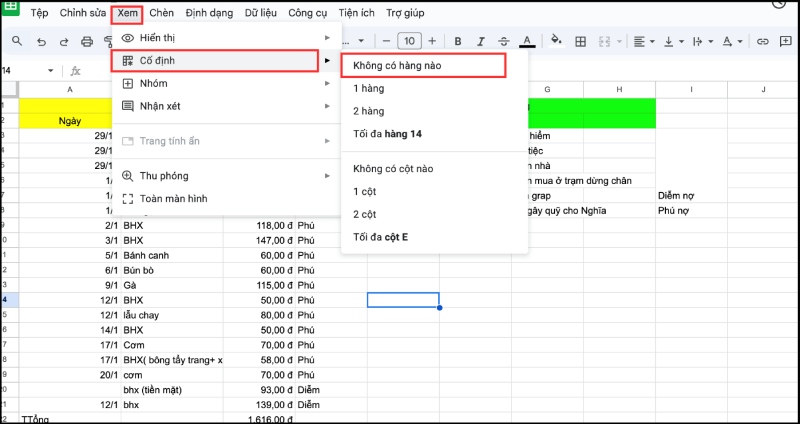Click the cell containing Phú nợ
This screenshot has height=424, width=800.
691,210
